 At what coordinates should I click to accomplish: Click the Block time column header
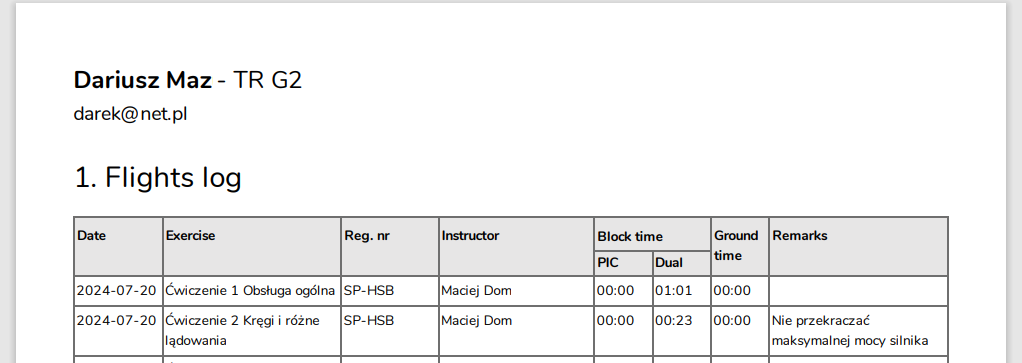[652, 235]
